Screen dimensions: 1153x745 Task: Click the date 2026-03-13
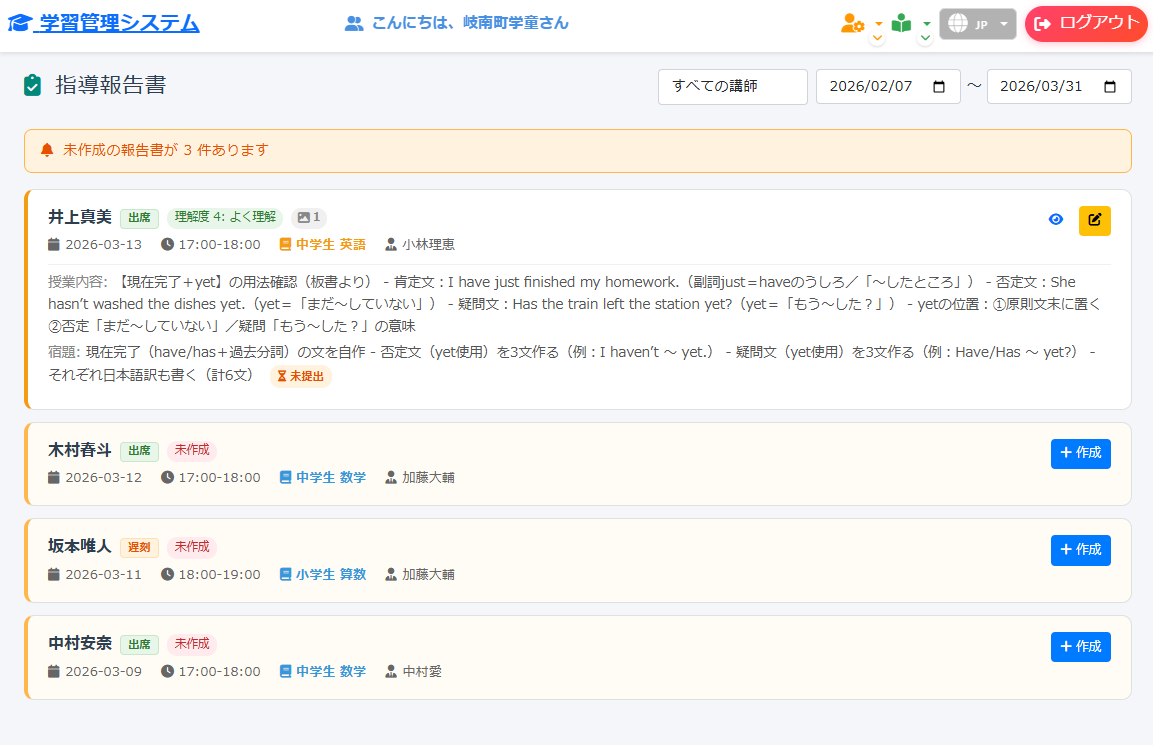104,245
